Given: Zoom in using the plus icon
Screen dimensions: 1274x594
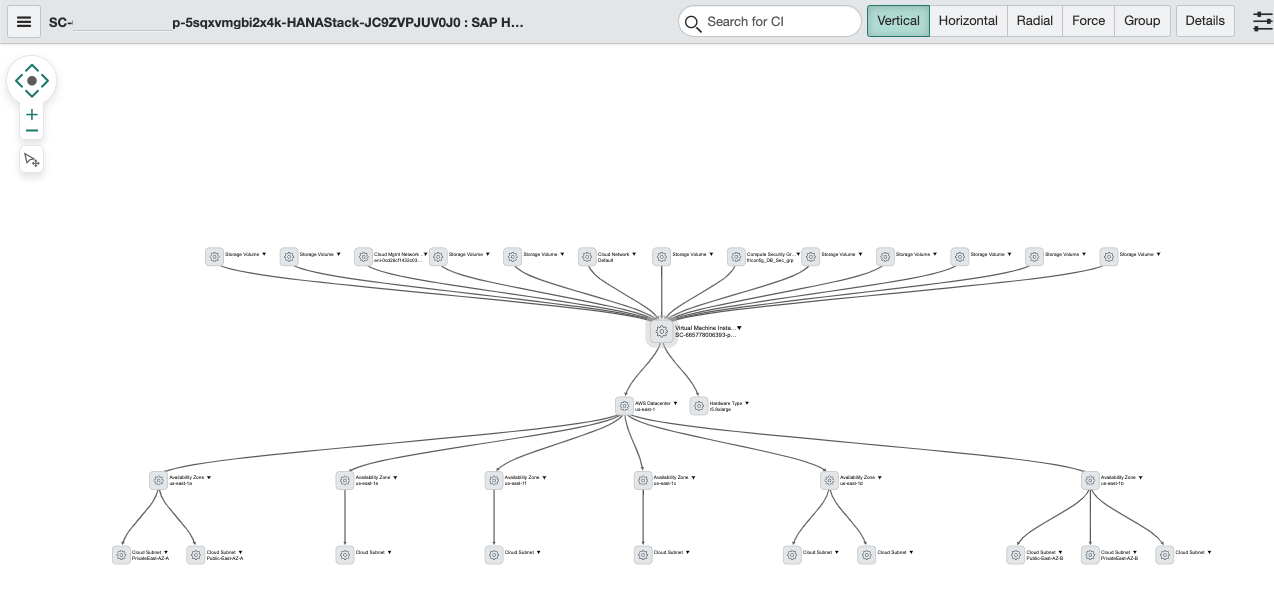Looking at the screenshot, I should point(31,114).
